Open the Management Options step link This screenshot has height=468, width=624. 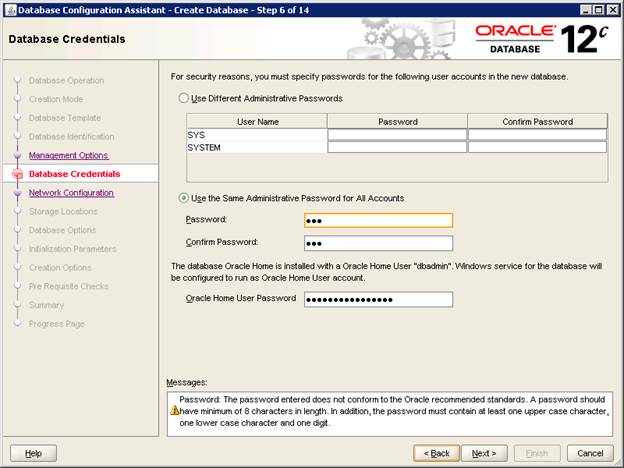pyautogui.click(x=68, y=155)
